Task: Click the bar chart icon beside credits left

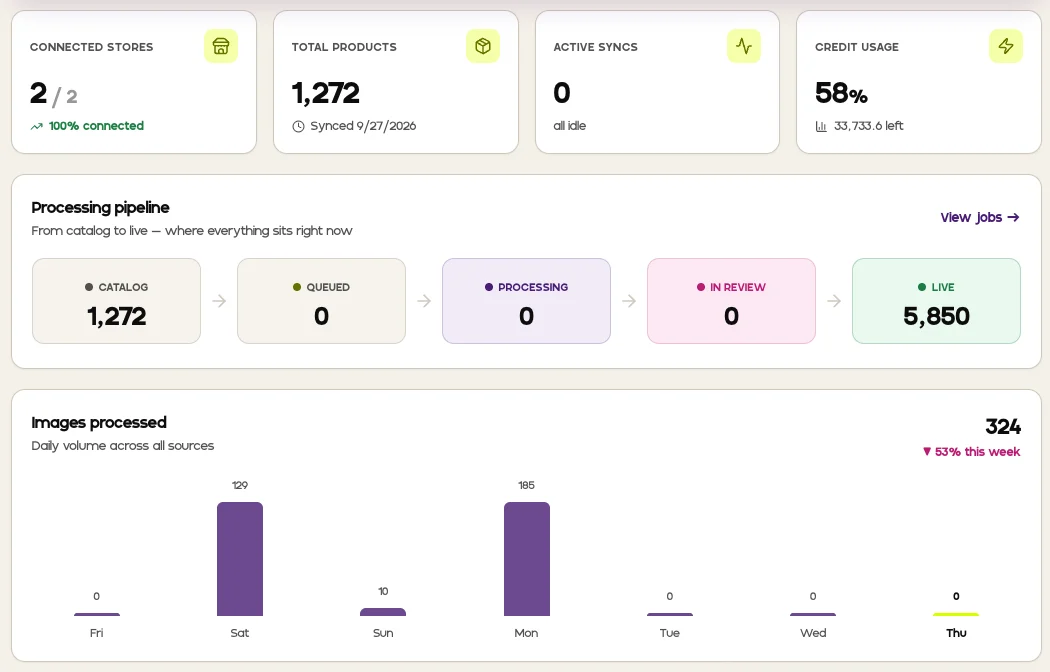Action: (x=821, y=127)
